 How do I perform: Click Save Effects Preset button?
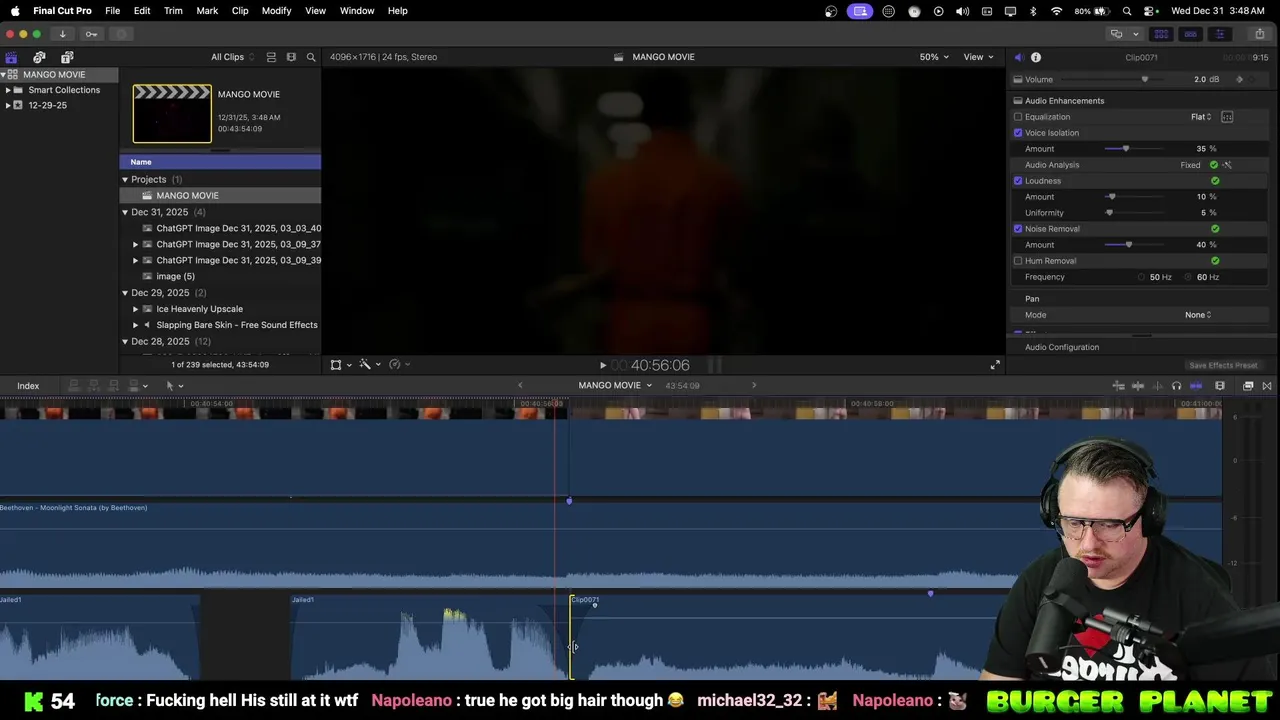click(x=1223, y=366)
